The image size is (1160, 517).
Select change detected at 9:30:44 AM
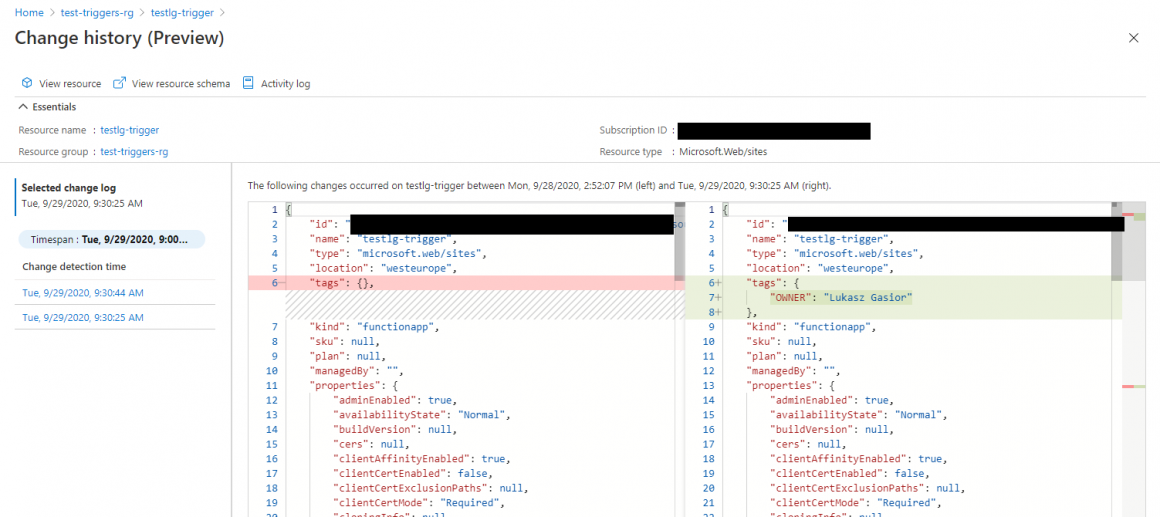pyautogui.click(x=83, y=293)
